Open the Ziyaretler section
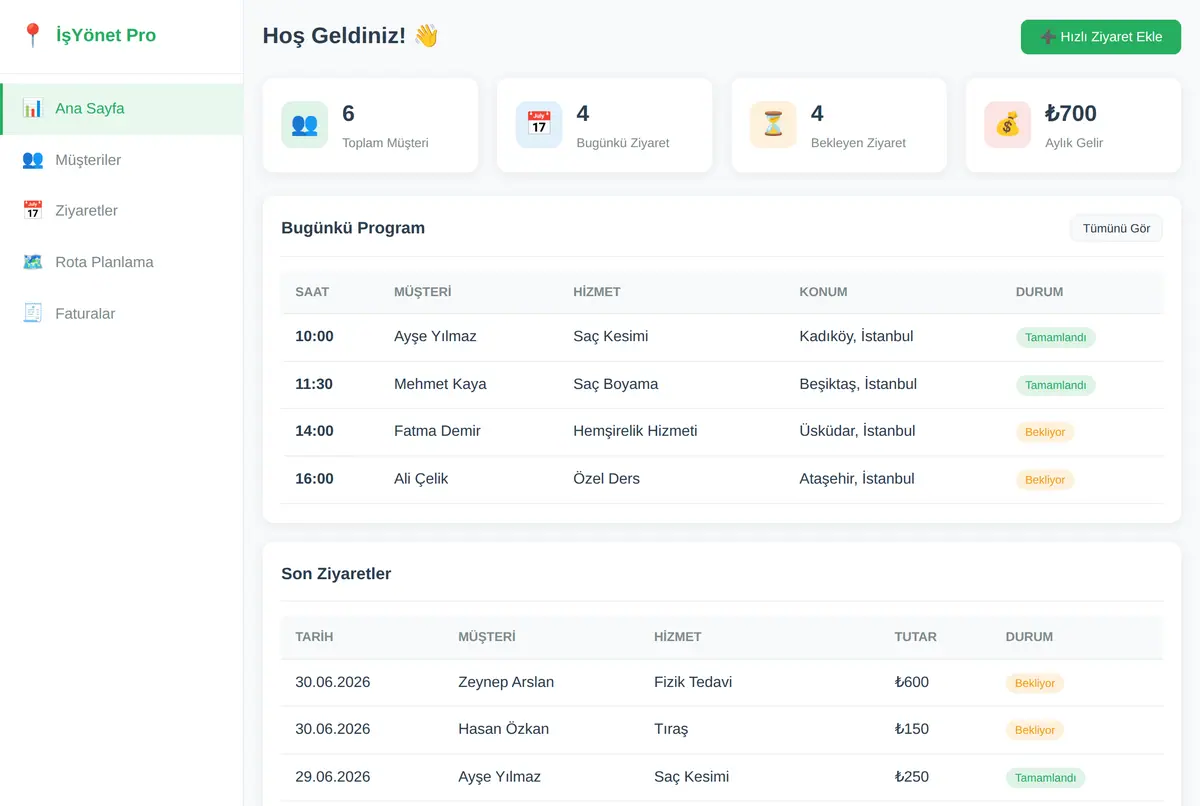1200x806 pixels. coord(122,211)
